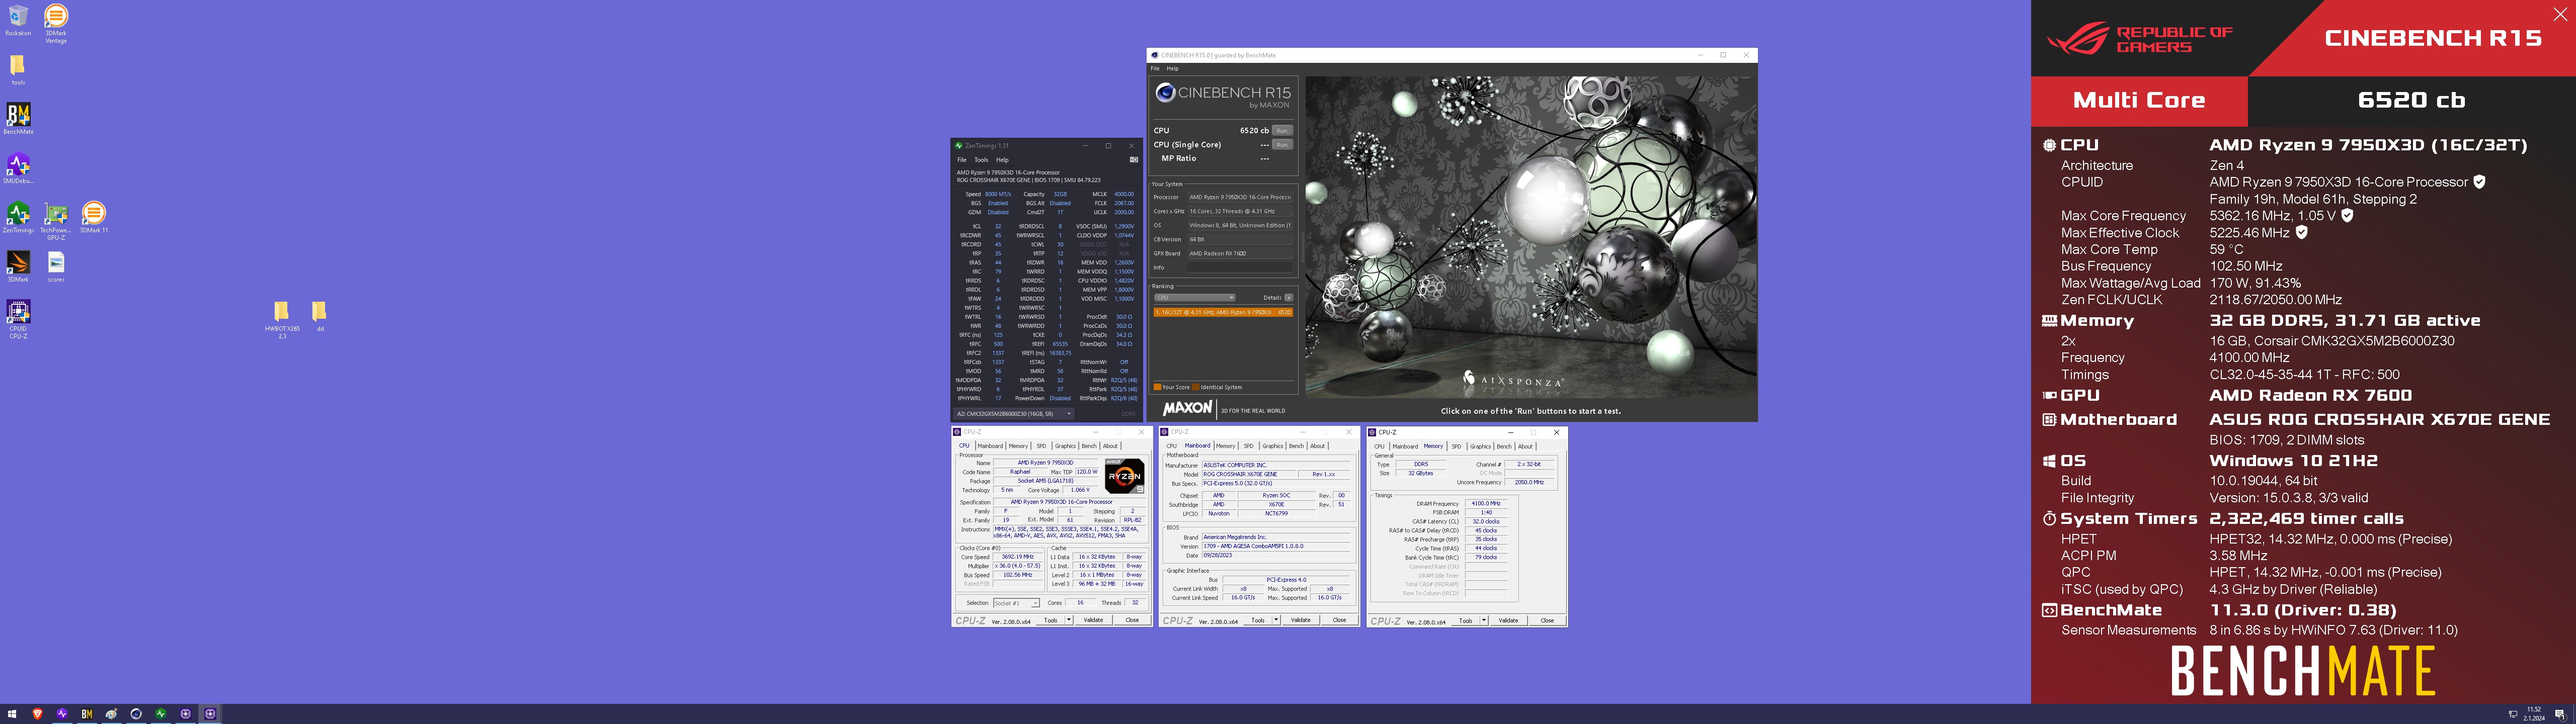
Task: Select the CPUID CPU-Z desktop shortcut
Action: pos(18,319)
